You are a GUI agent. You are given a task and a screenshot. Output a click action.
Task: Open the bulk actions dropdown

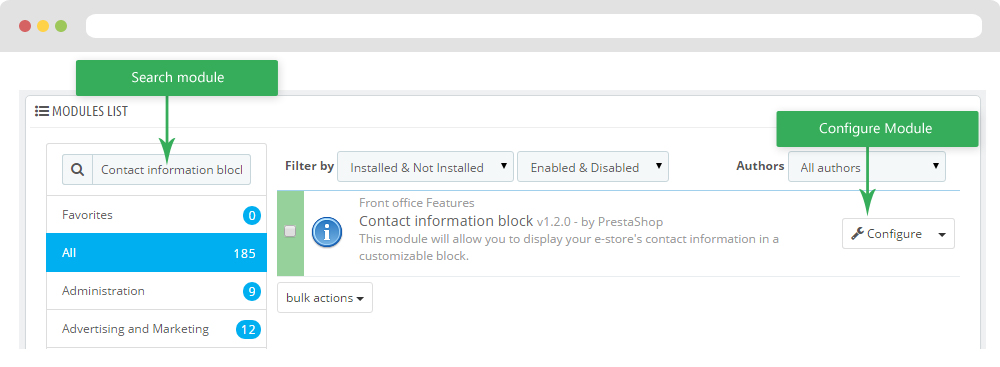click(x=325, y=298)
